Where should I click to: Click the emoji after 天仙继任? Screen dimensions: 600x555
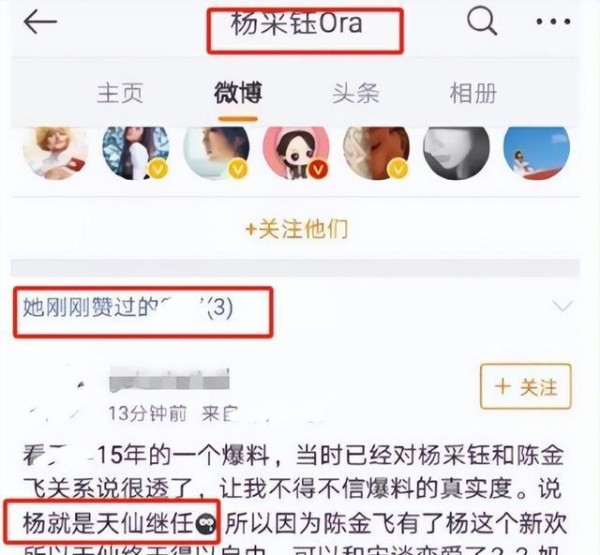tap(205, 524)
